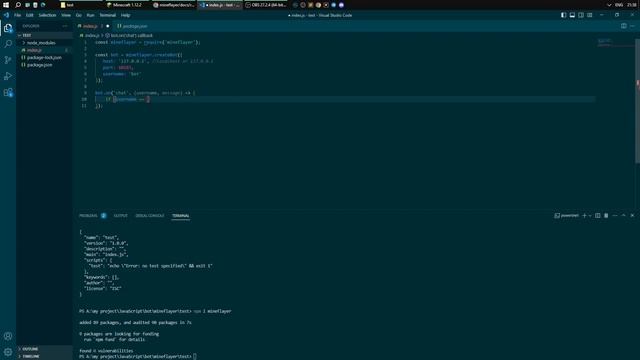Switch to the Output panel tab
The image size is (640, 360).
(x=120, y=216)
